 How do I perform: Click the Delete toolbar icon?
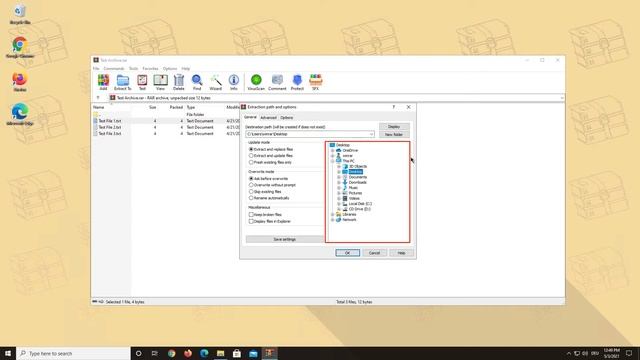[x=179, y=82]
